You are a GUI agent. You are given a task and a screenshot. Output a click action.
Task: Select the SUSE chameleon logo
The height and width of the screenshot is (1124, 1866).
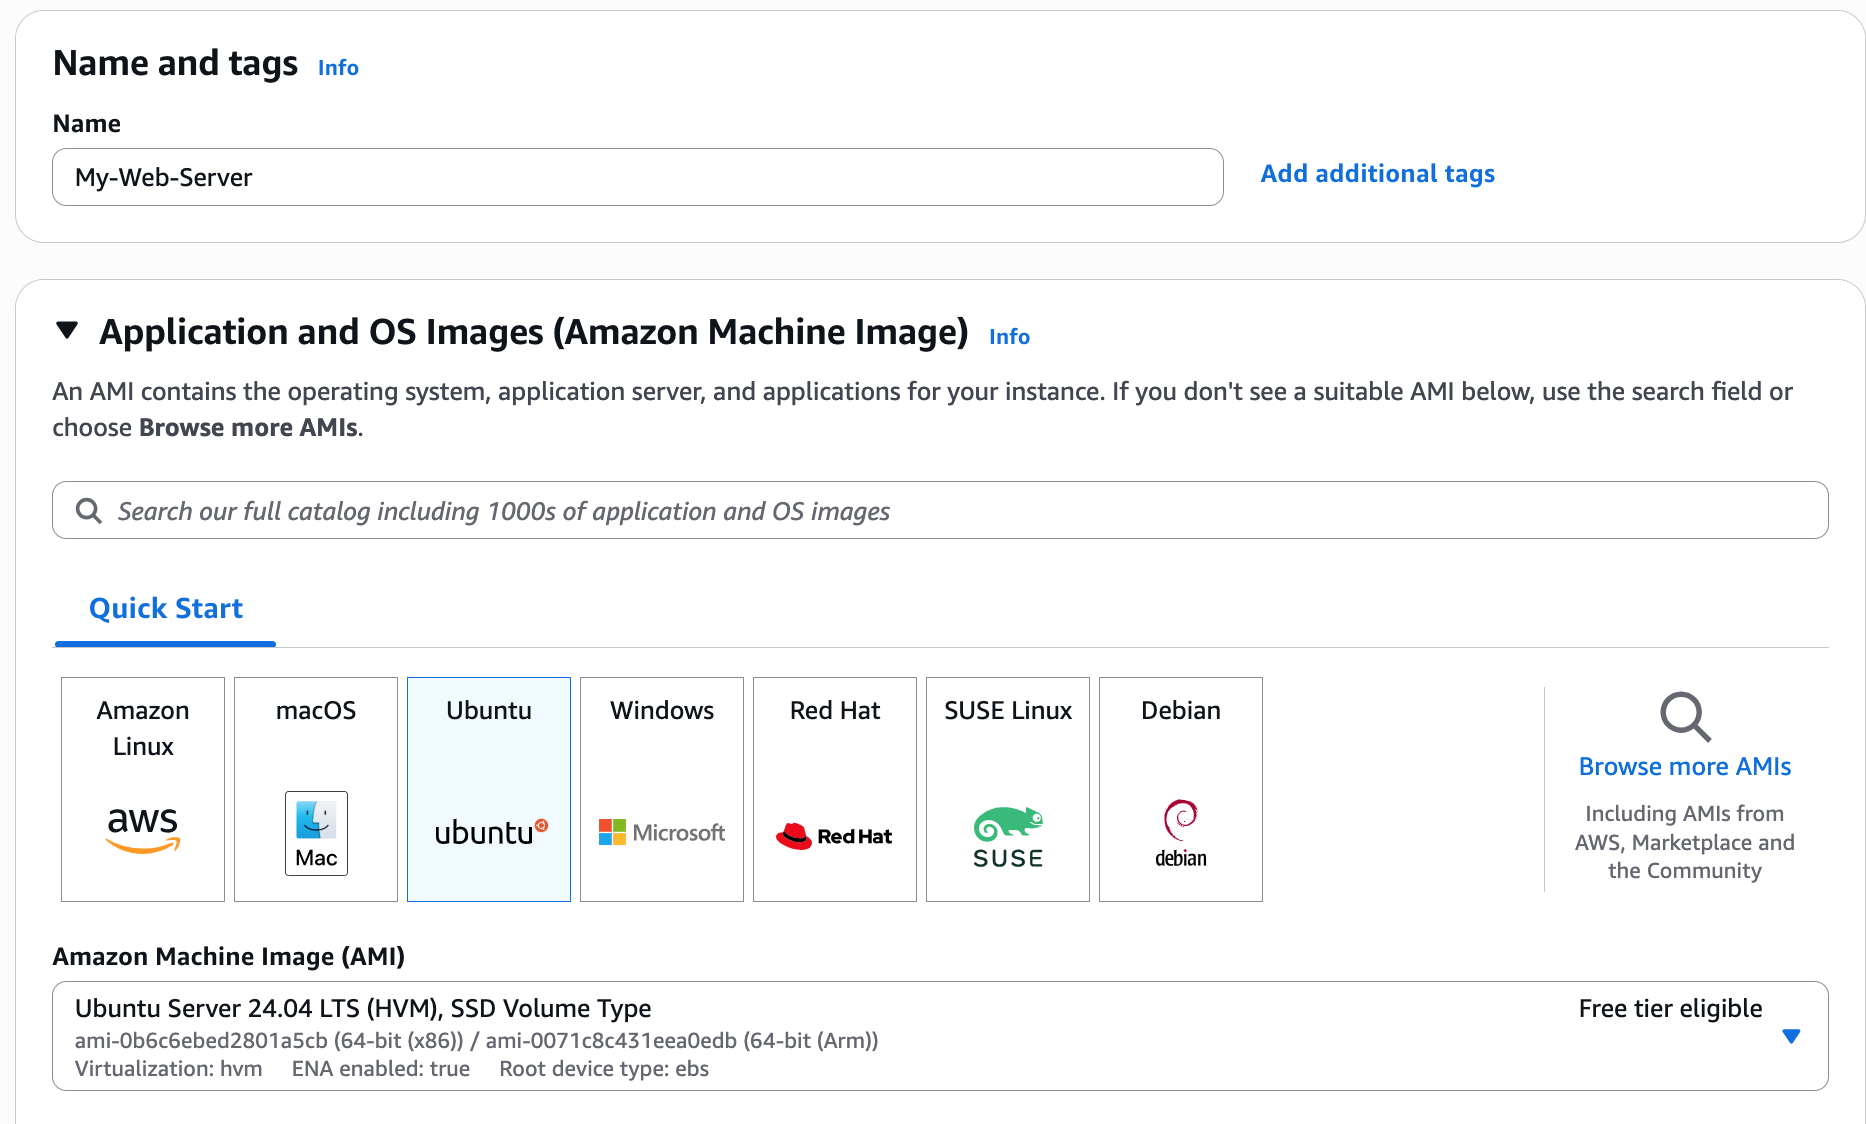[x=1008, y=838]
